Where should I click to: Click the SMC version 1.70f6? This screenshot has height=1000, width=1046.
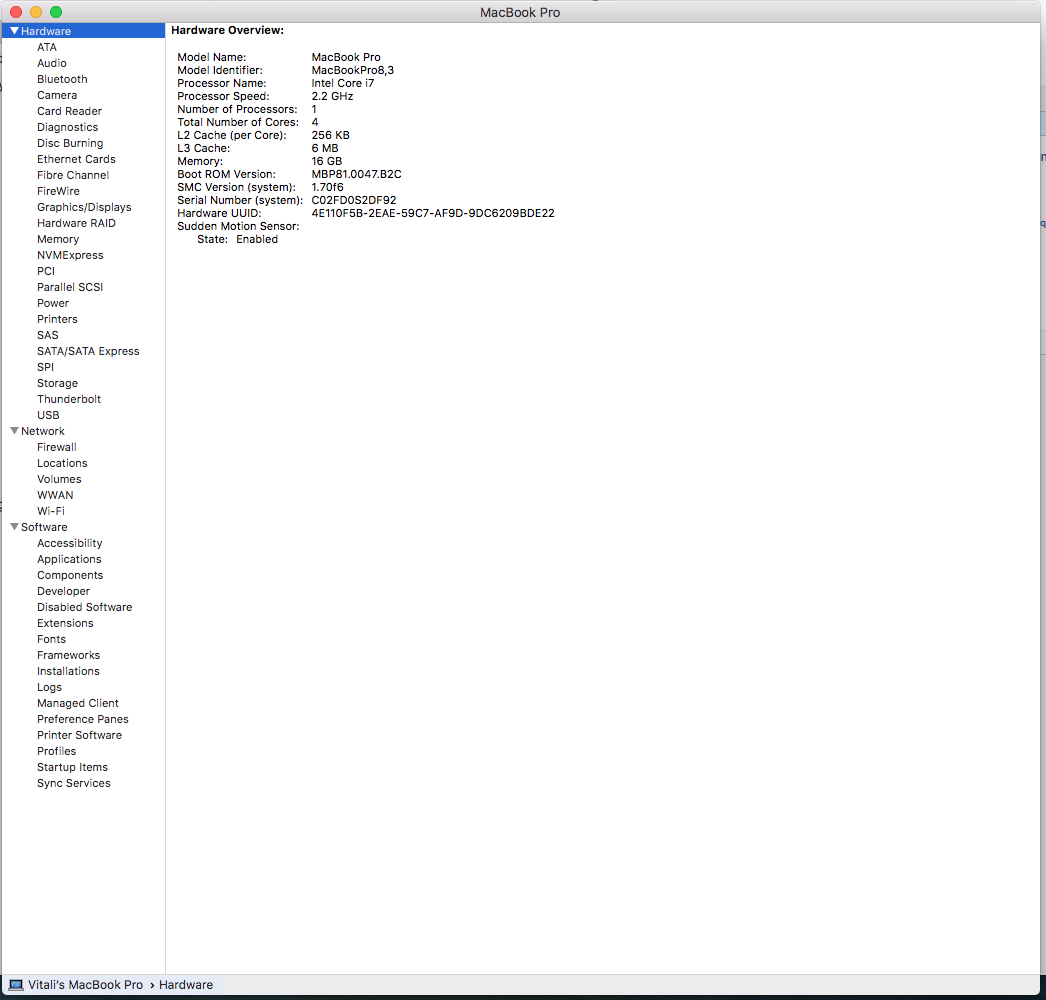pos(328,187)
